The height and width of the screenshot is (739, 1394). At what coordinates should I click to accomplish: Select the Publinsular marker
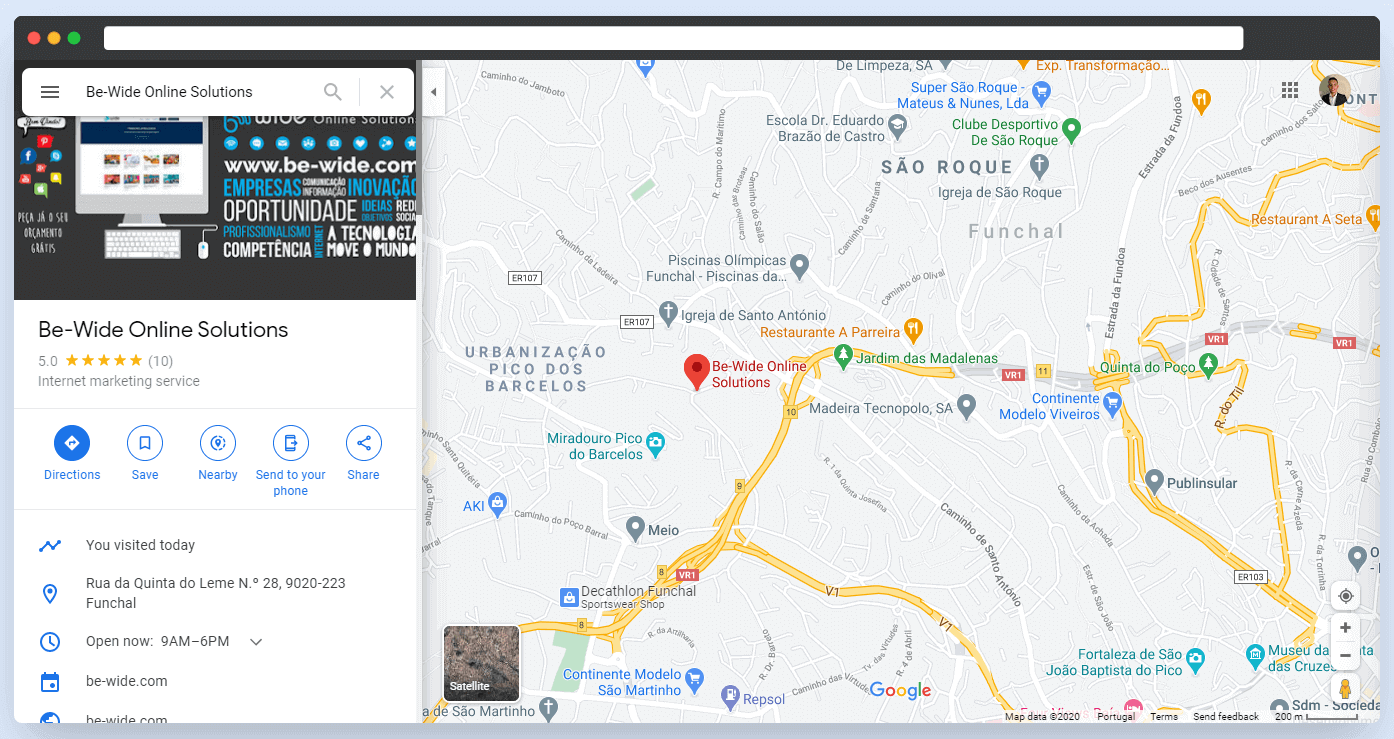[1154, 481]
